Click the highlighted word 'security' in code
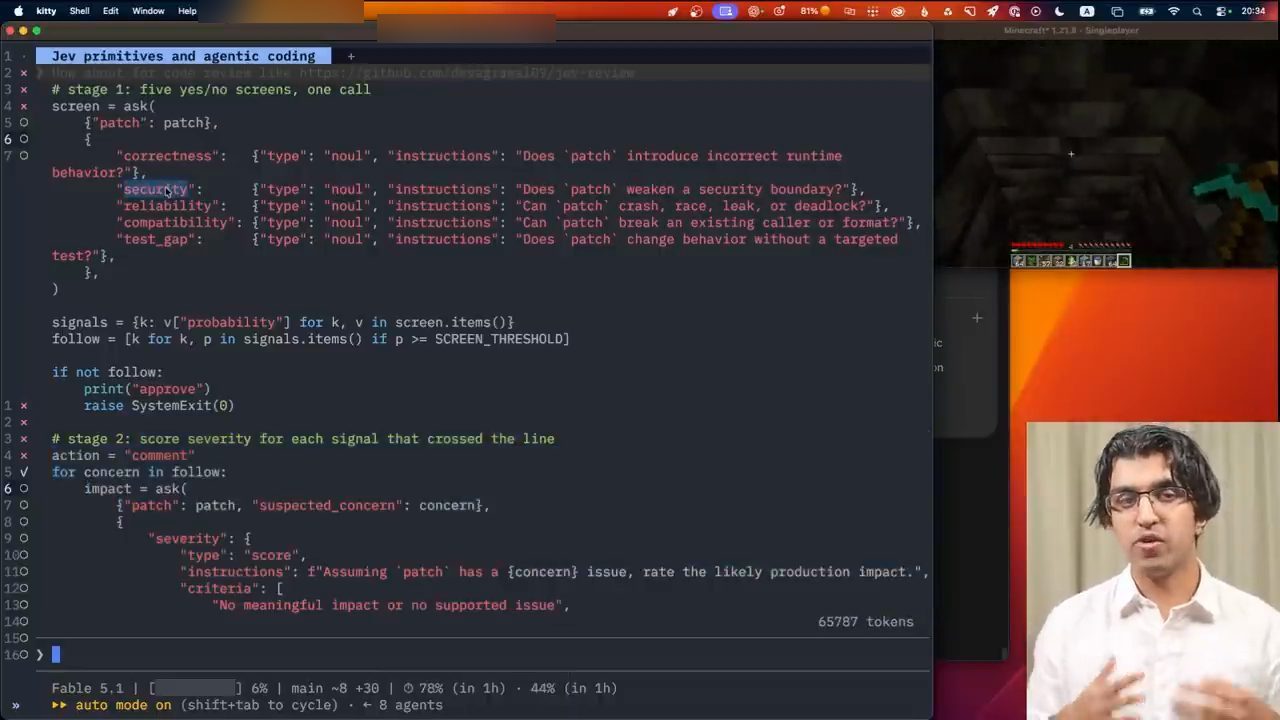 [x=155, y=189]
